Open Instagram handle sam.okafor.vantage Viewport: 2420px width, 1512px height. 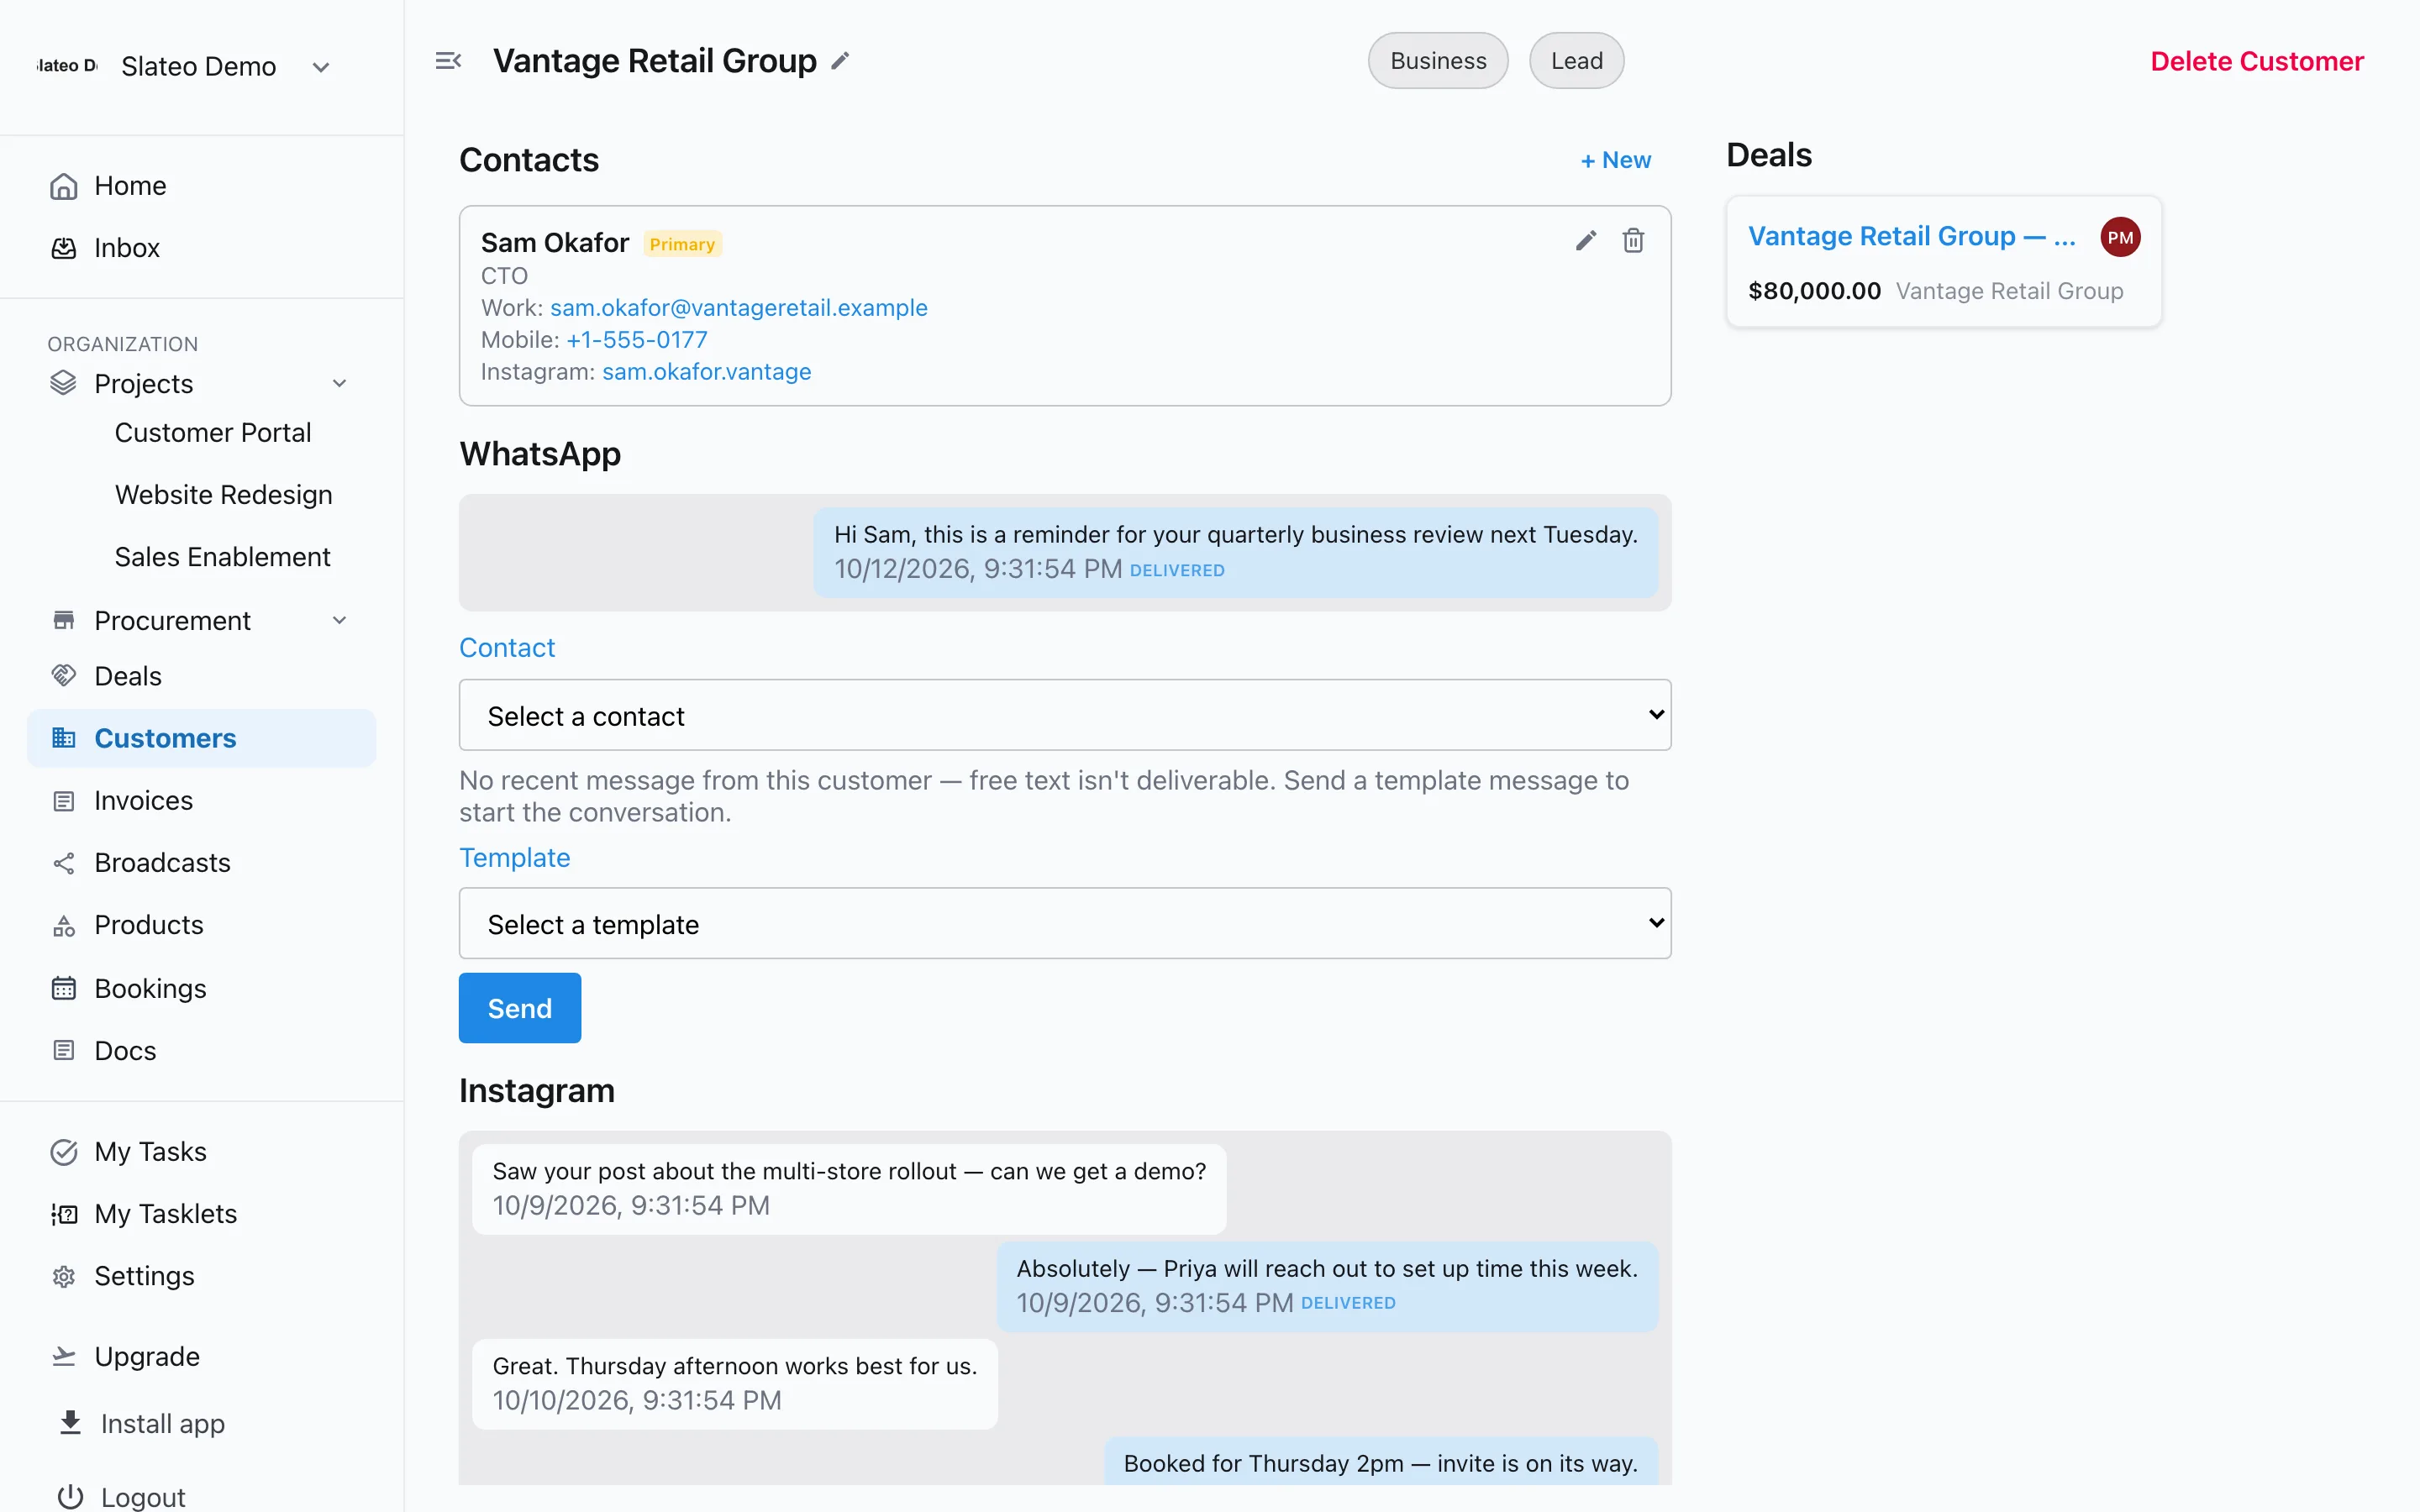707,372
